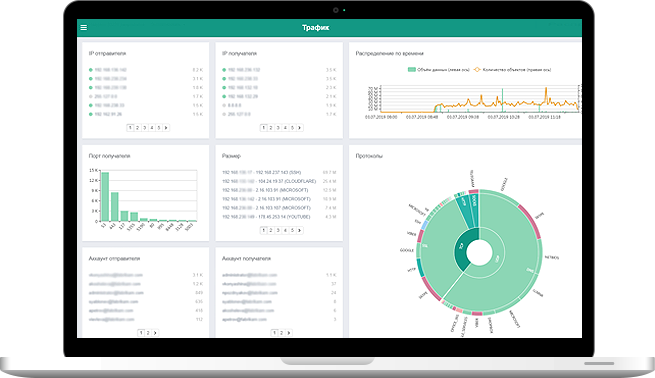
Task: Click the Трафик page title
Action: point(316,28)
